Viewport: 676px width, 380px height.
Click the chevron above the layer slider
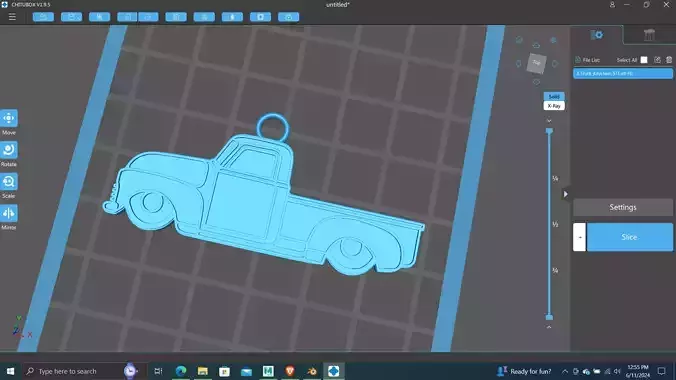click(x=549, y=121)
